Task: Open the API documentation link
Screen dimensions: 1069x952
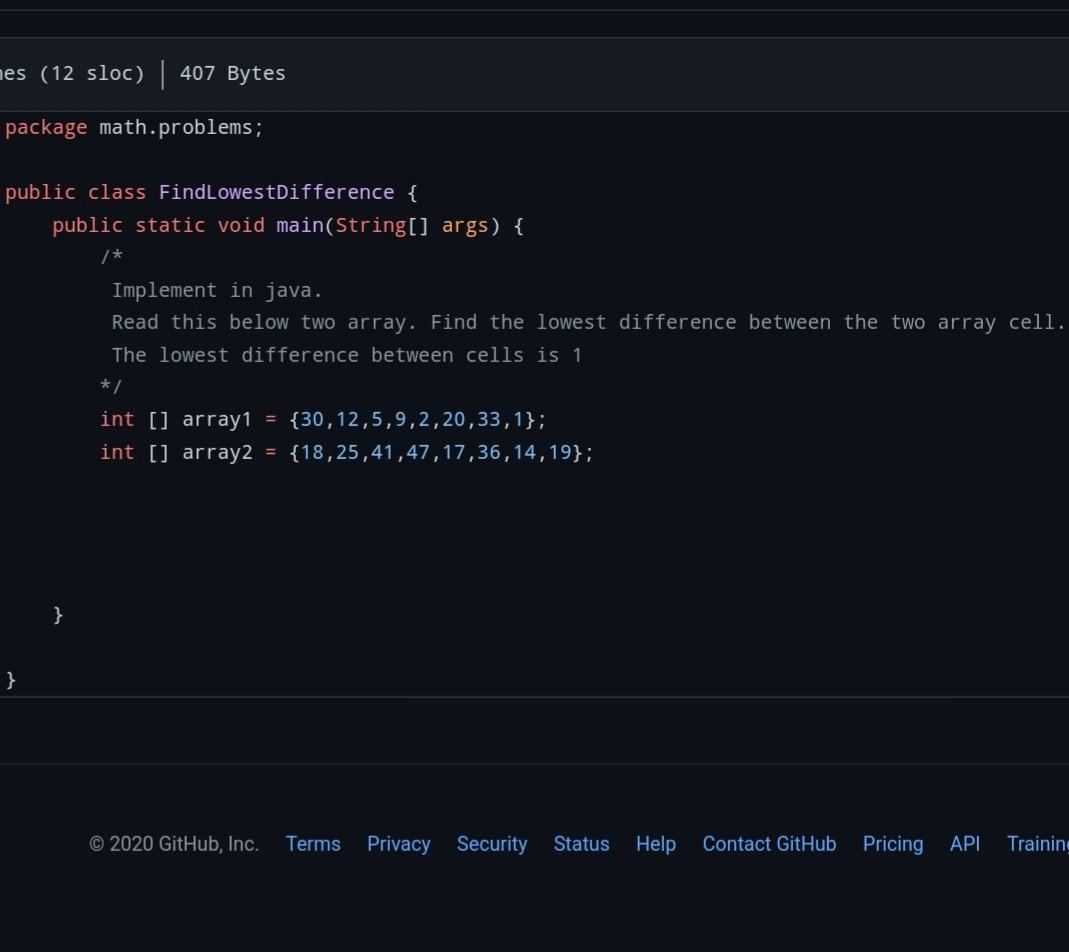Action: (x=964, y=844)
